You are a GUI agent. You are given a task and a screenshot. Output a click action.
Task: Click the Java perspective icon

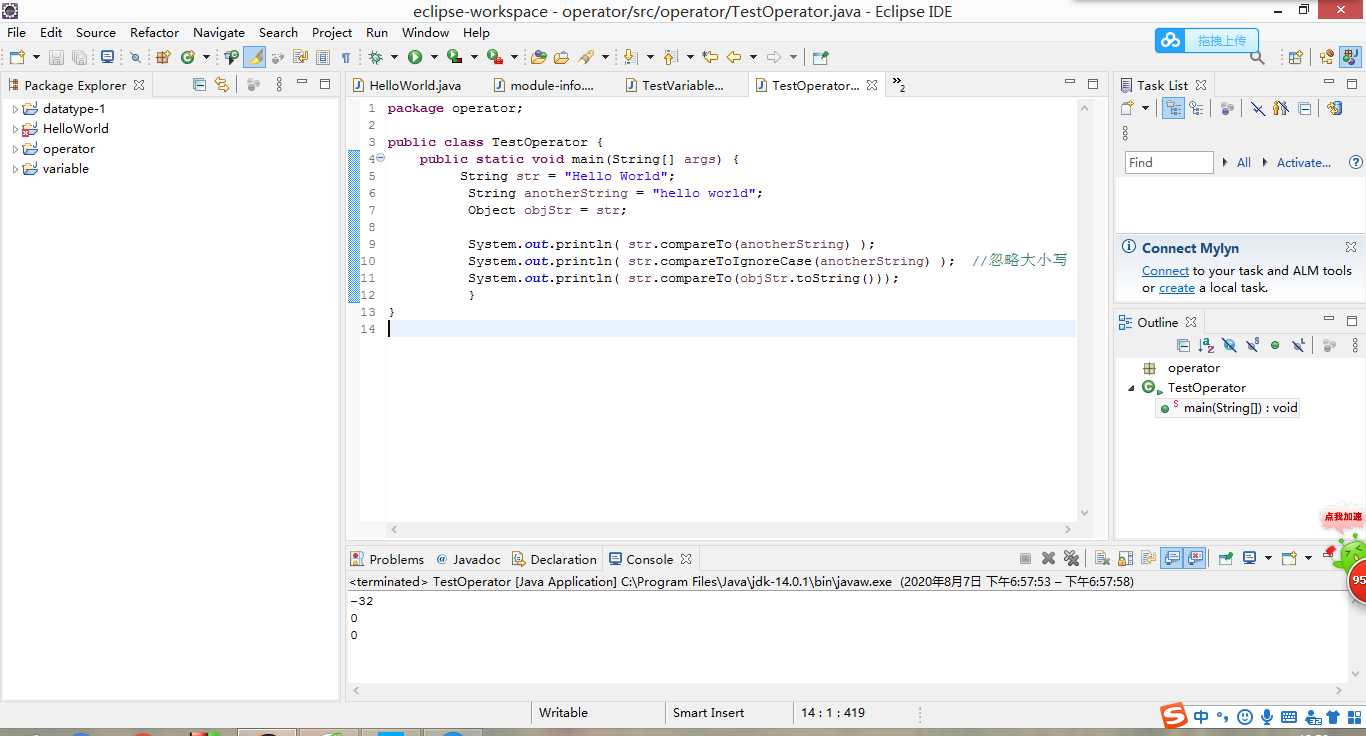pos(1350,57)
